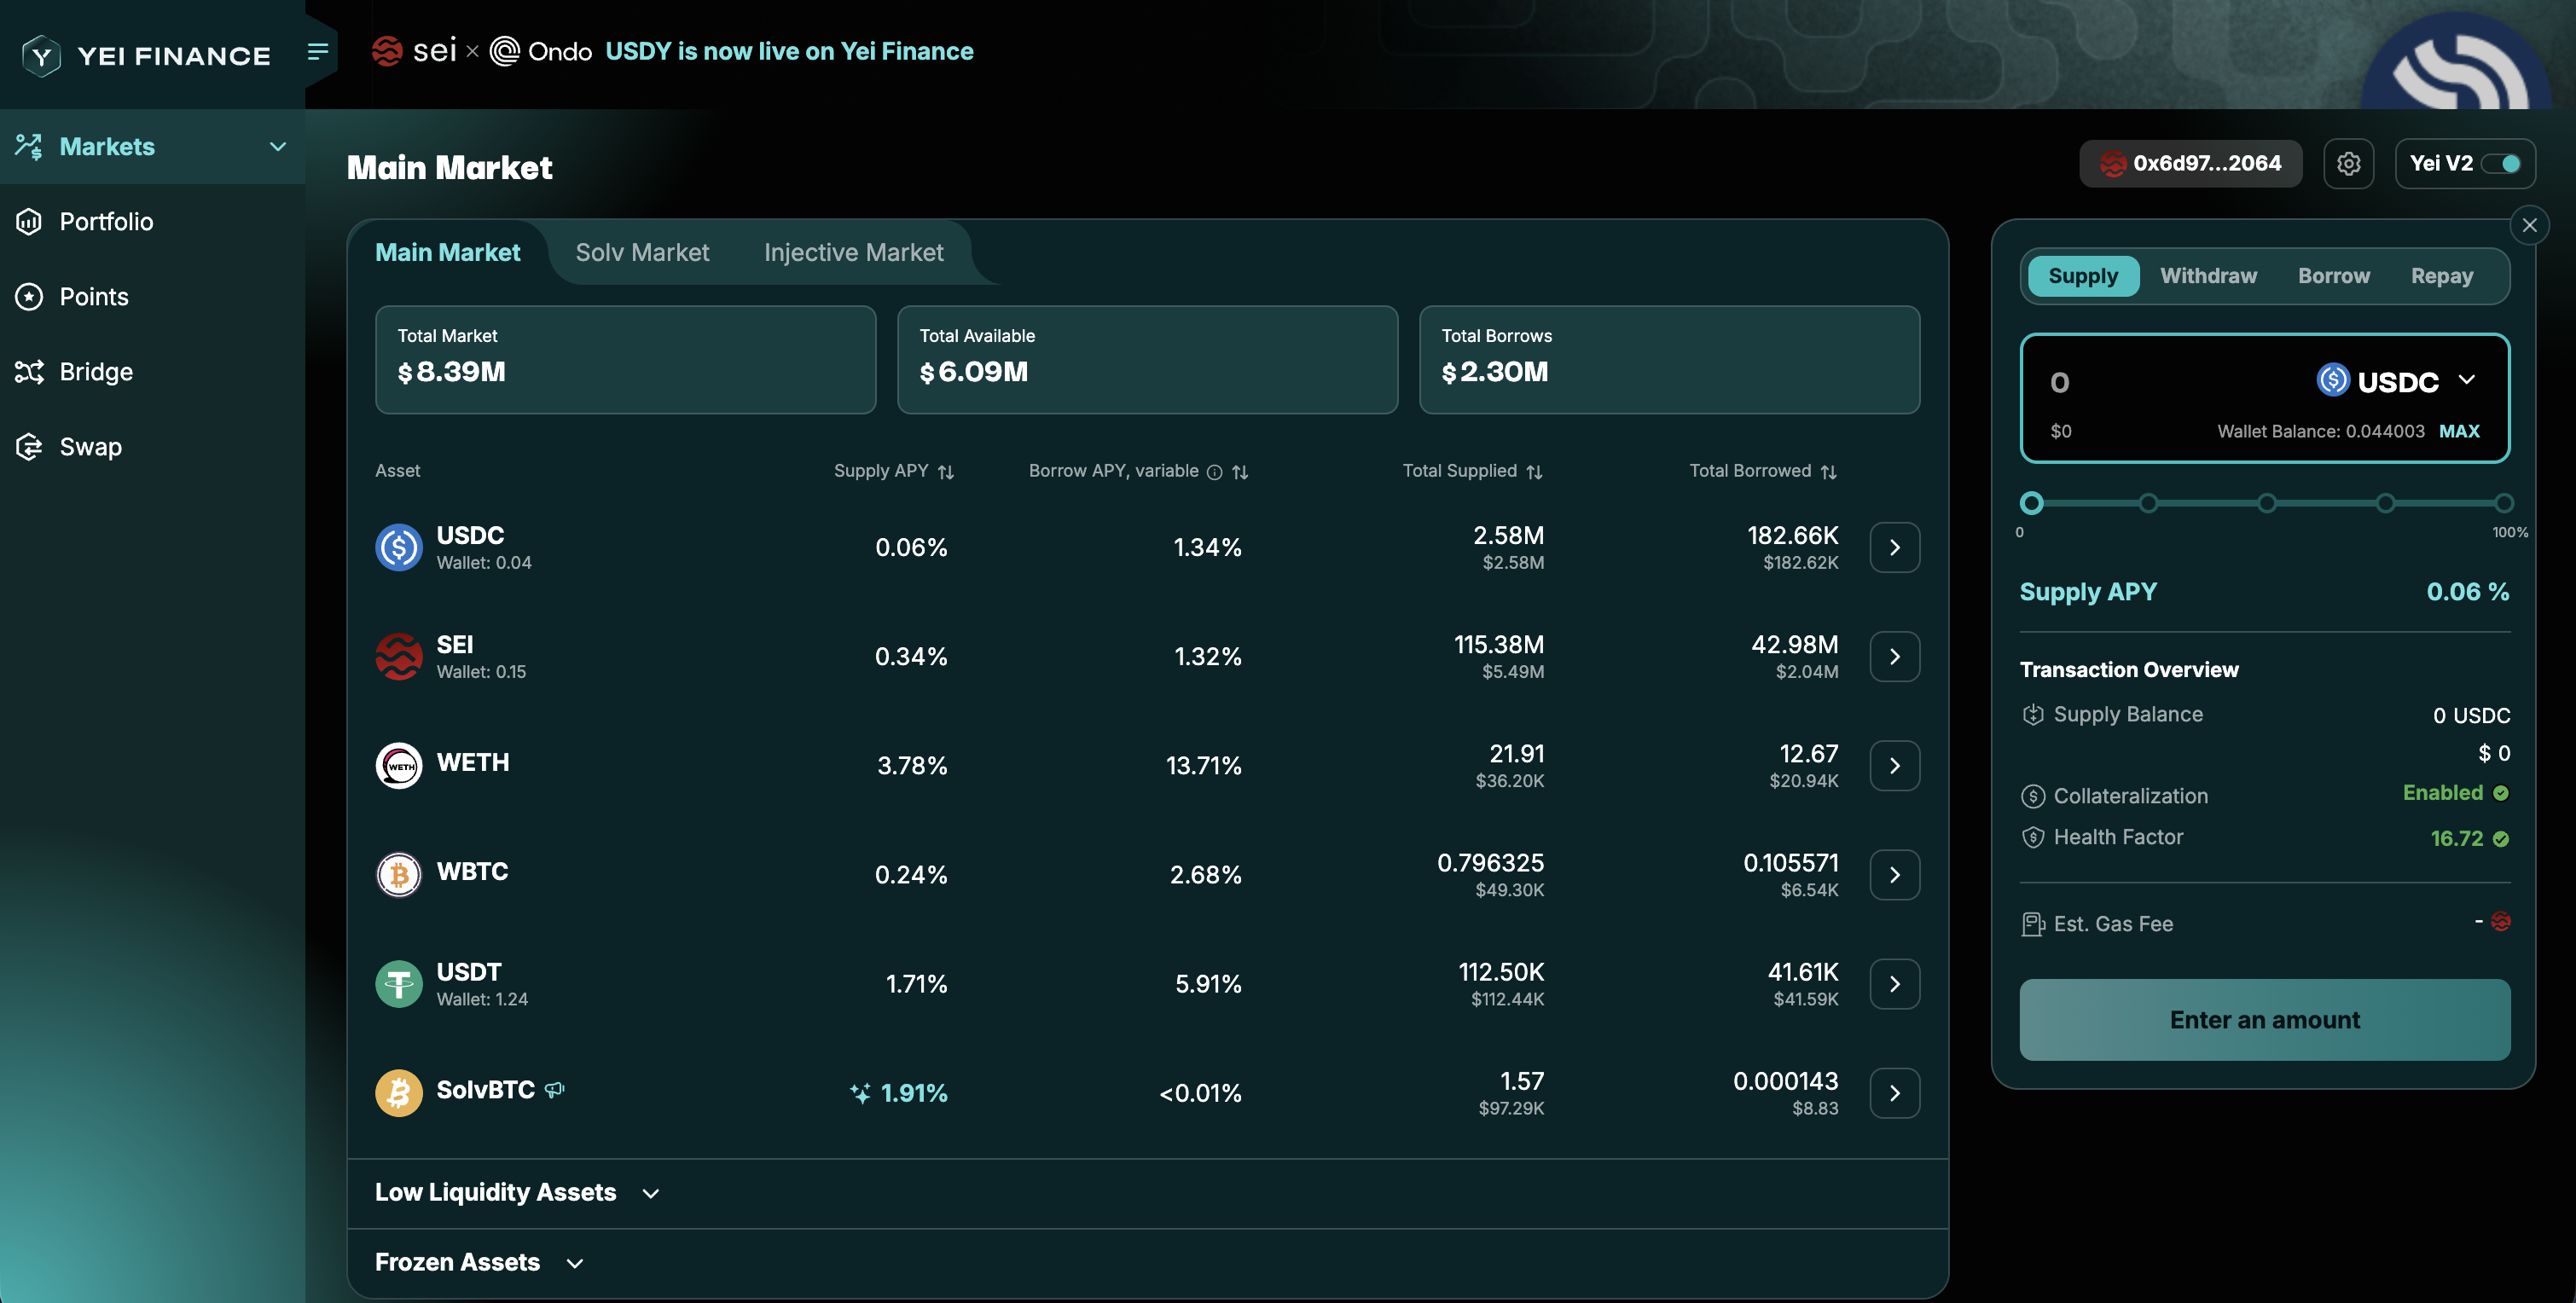The width and height of the screenshot is (2576, 1303).
Task: Select the Borrow tab
Action: pyautogui.click(x=2333, y=276)
